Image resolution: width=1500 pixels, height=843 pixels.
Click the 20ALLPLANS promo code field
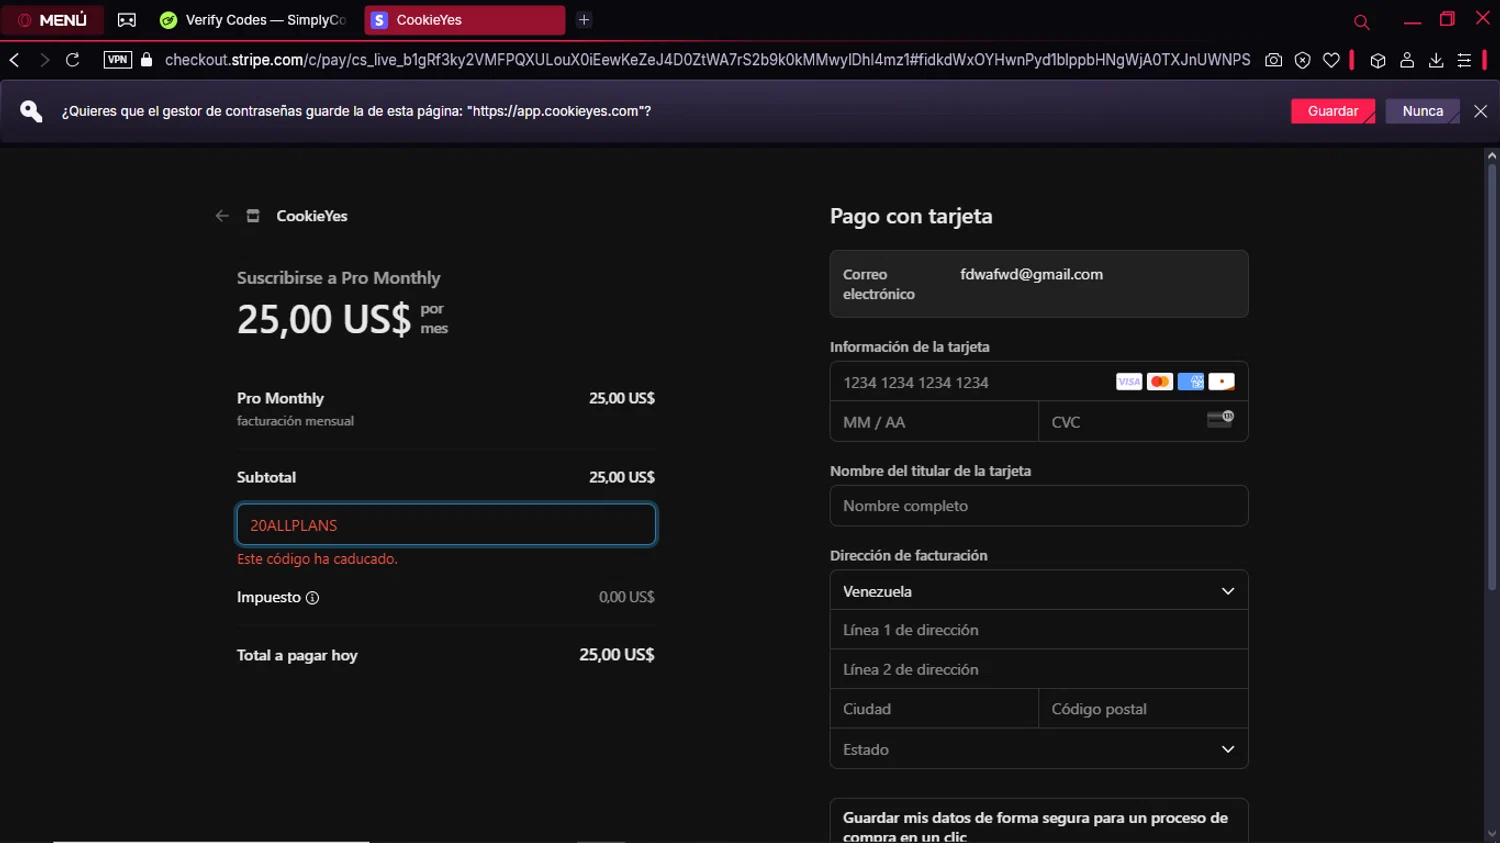coord(446,525)
